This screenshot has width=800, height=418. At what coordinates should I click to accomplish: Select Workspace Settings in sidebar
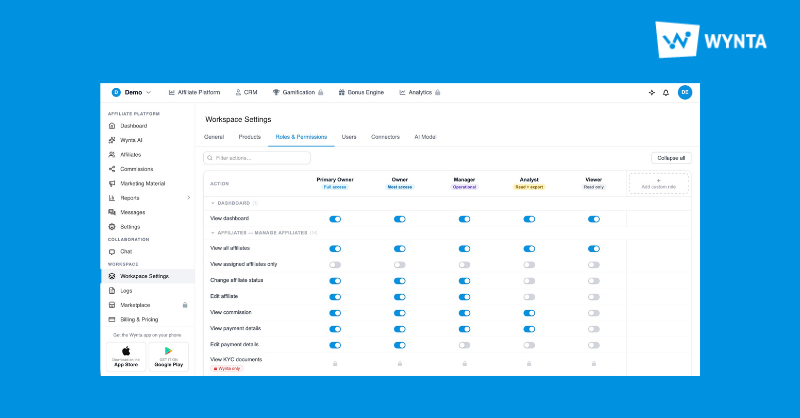point(147,276)
